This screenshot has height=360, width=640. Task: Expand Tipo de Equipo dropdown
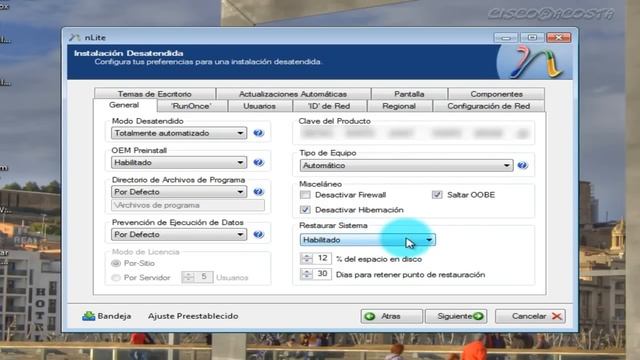click(407, 165)
